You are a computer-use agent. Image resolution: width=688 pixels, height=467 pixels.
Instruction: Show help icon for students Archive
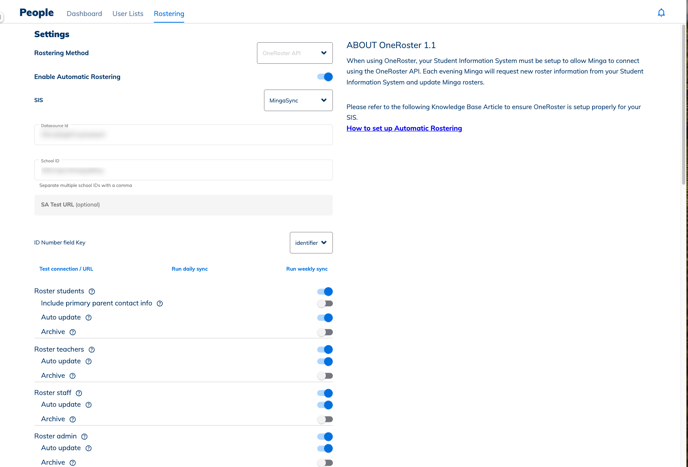tap(73, 332)
